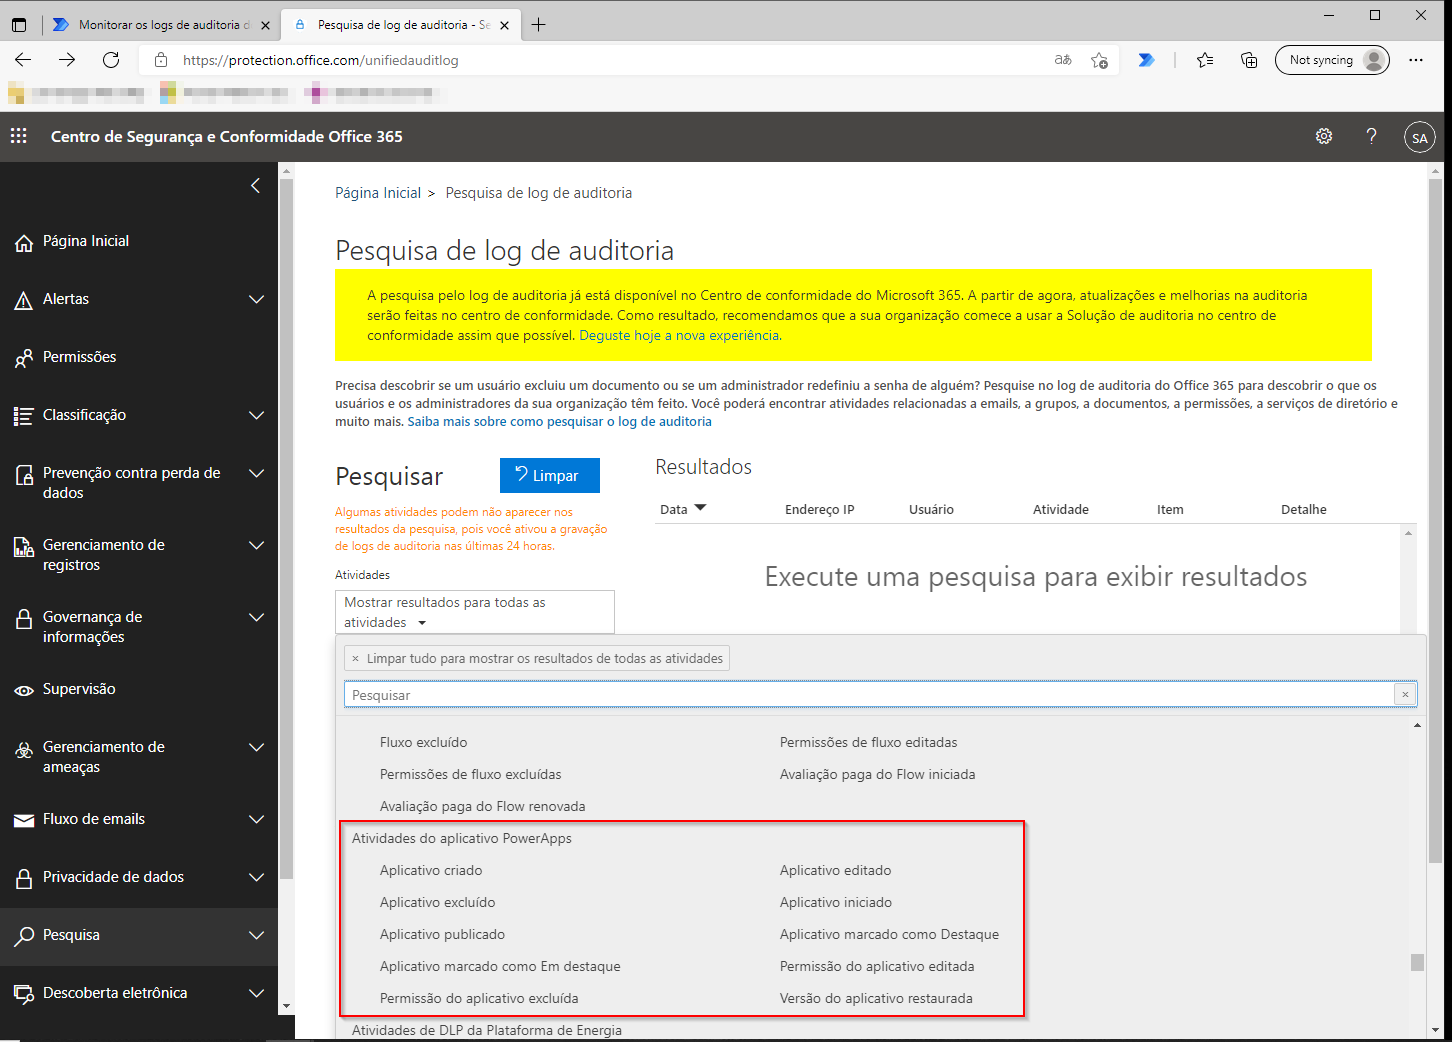
Task: Click the translate page icon in address bar
Action: [x=1063, y=60]
